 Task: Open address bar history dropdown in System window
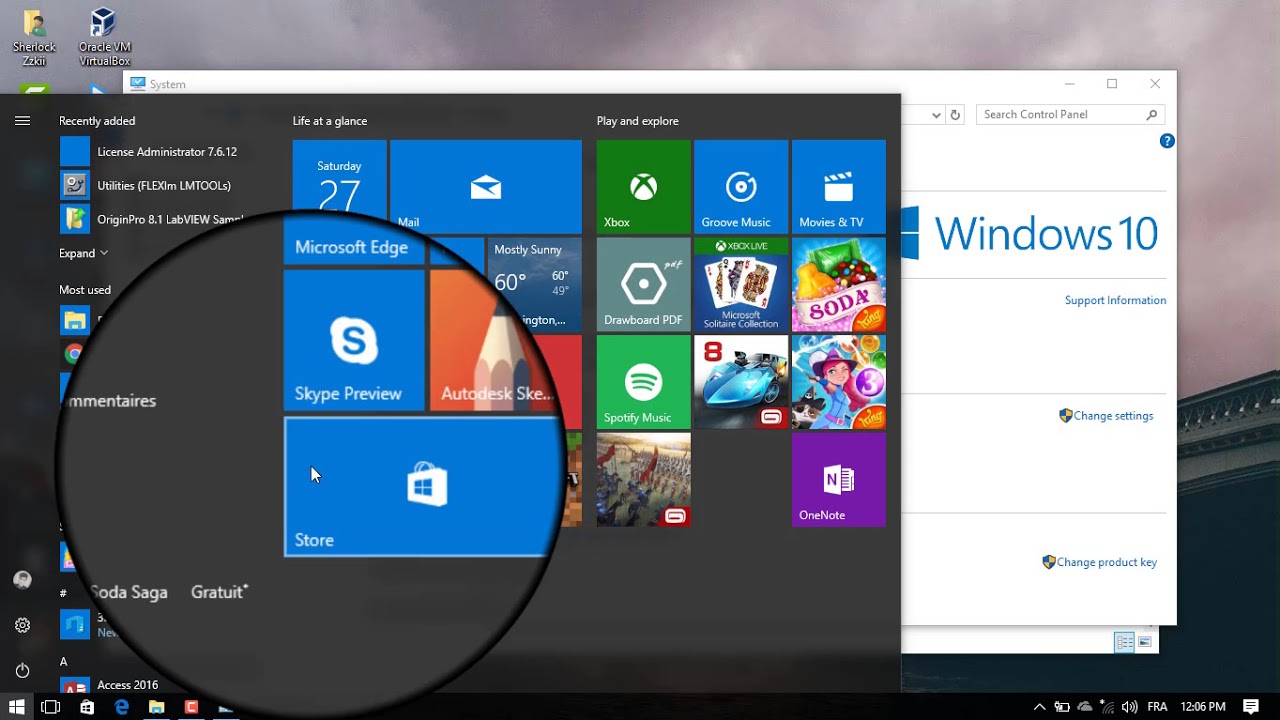[x=936, y=115]
